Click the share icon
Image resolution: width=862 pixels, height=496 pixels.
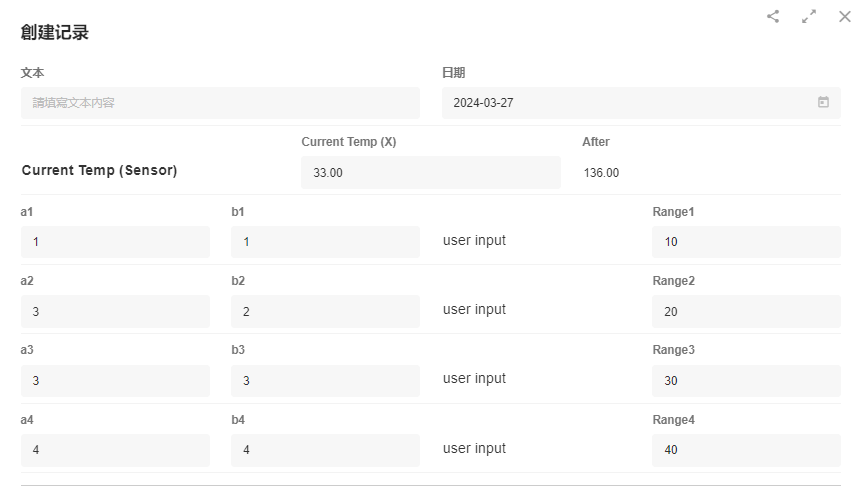coord(773,16)
